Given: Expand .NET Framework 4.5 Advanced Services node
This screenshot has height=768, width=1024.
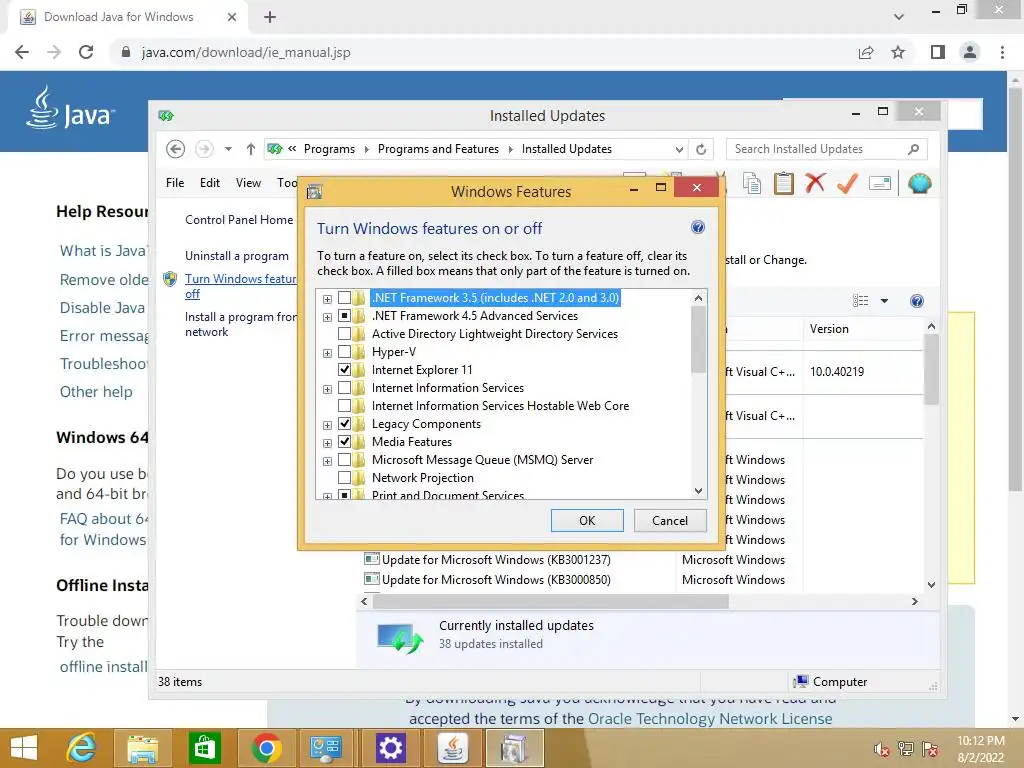Looking at the screenshot, I should tap(327, 317).
